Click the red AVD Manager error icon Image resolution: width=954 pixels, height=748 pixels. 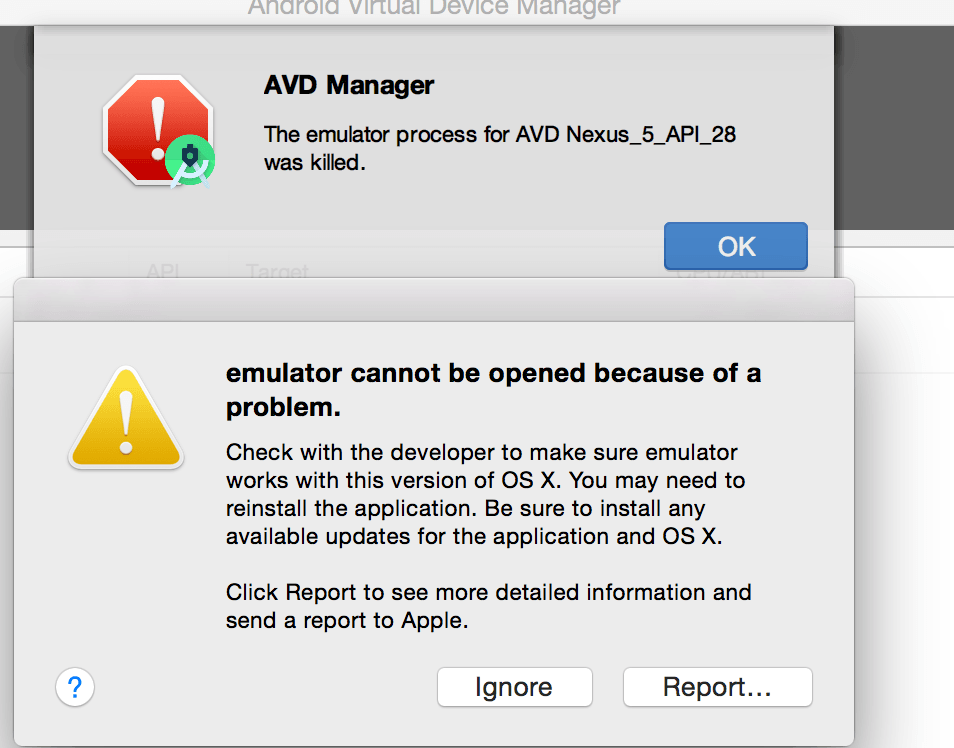tap(155, 130)
